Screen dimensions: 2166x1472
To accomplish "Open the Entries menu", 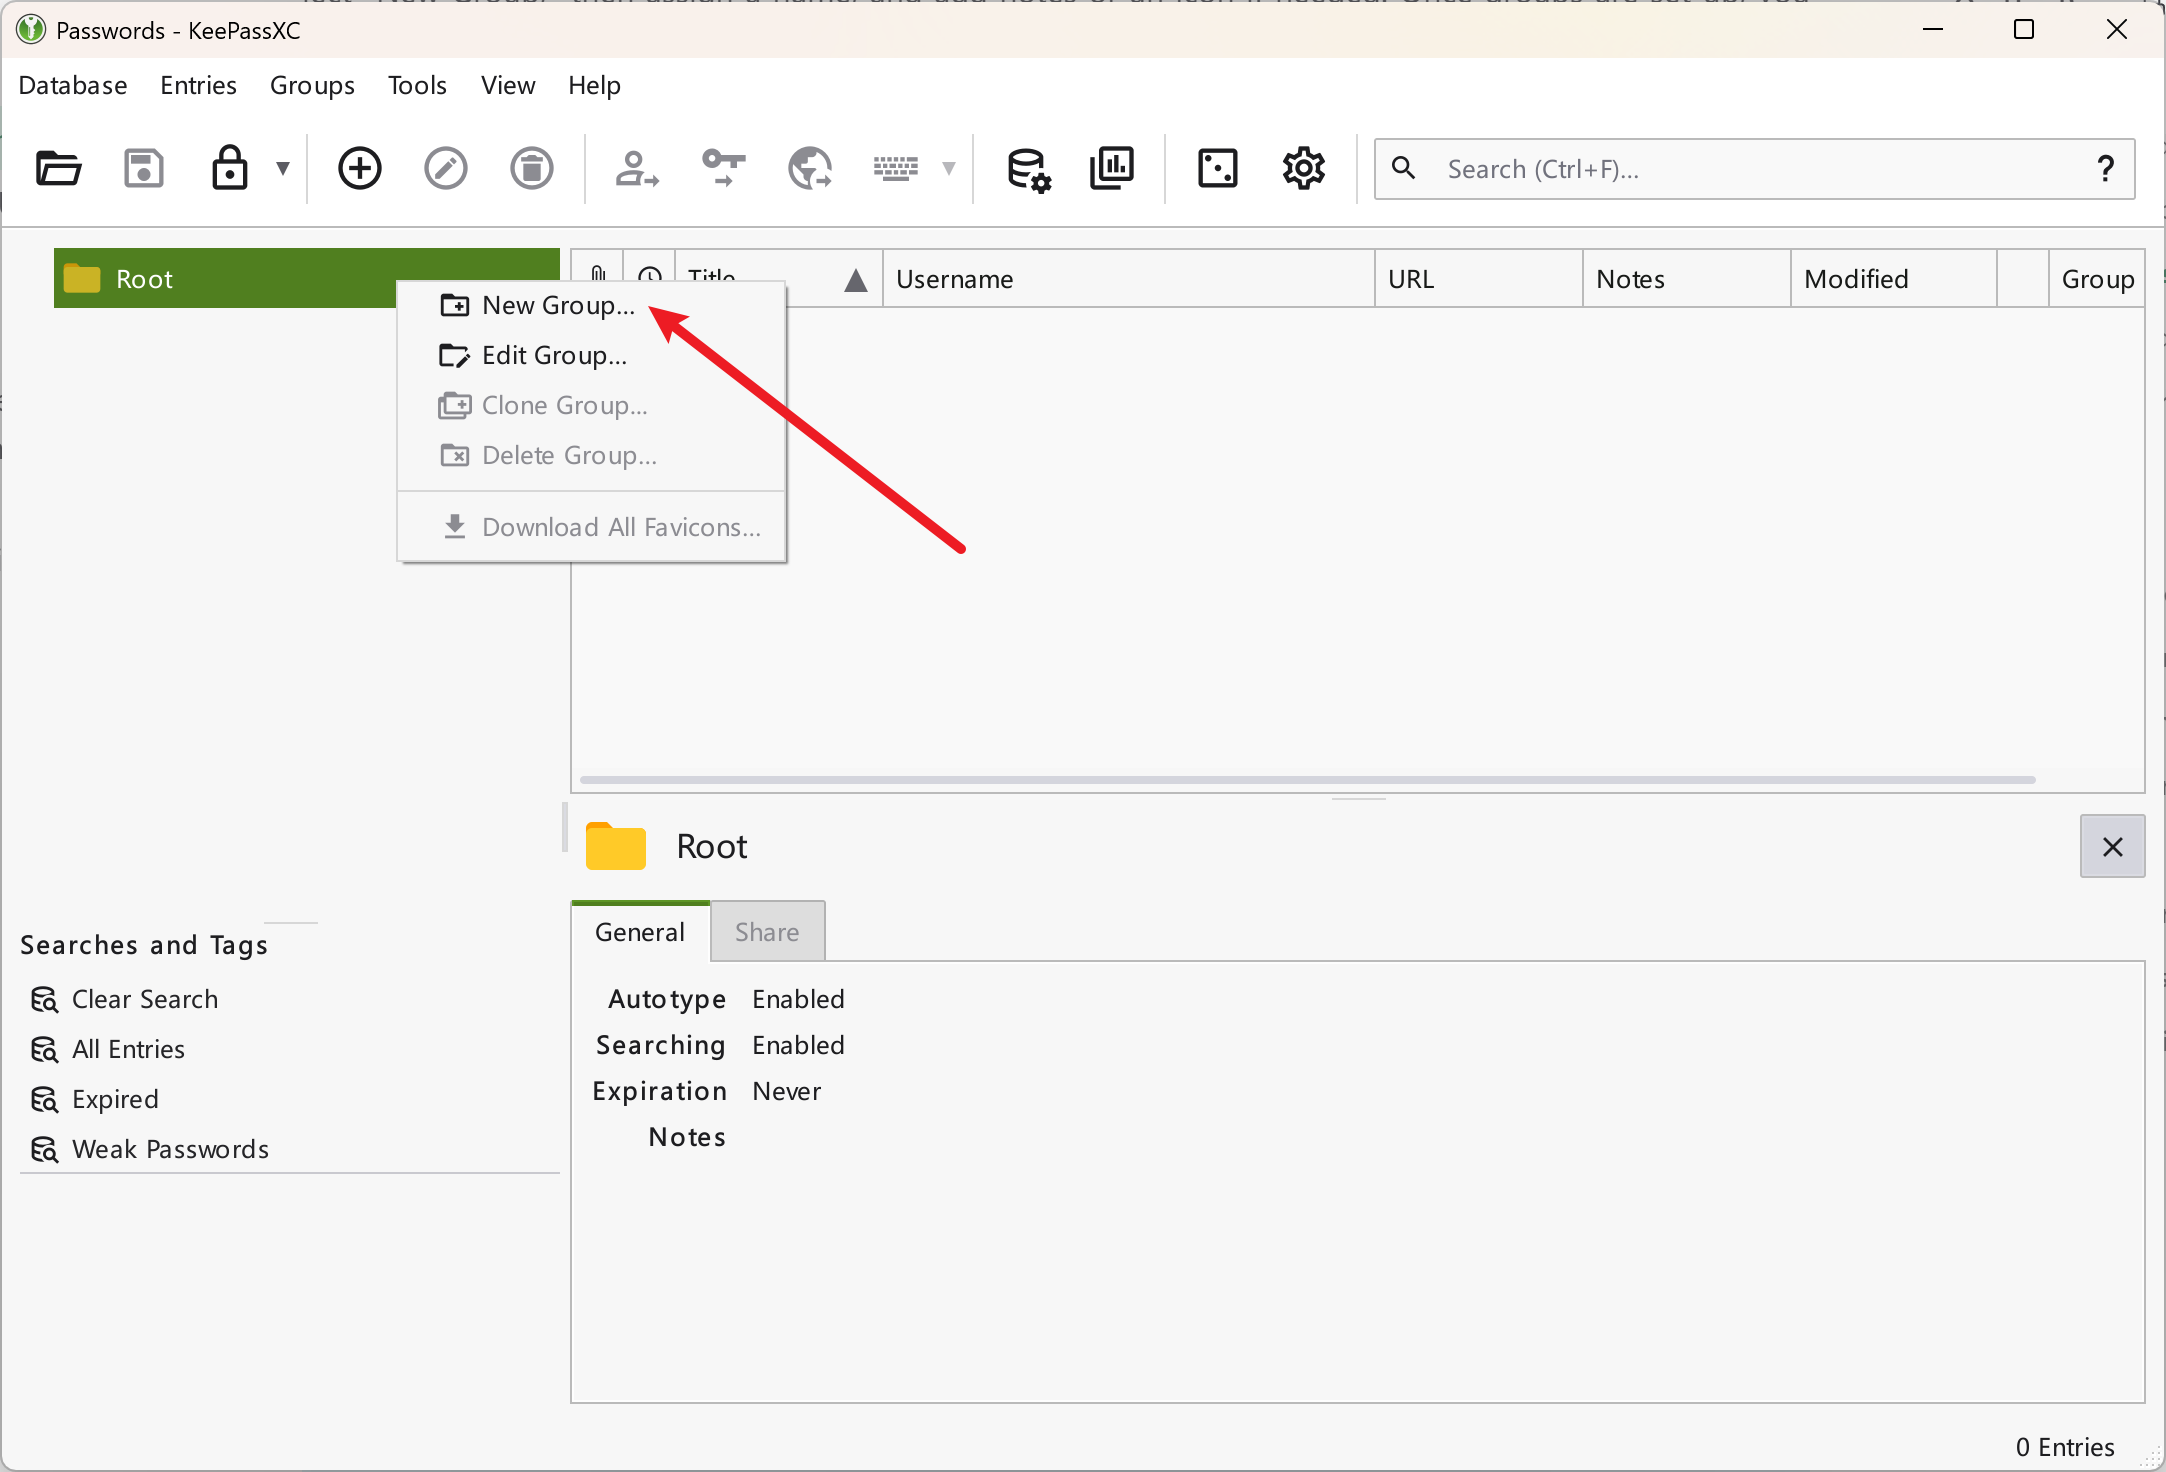I will coord(198,86).
